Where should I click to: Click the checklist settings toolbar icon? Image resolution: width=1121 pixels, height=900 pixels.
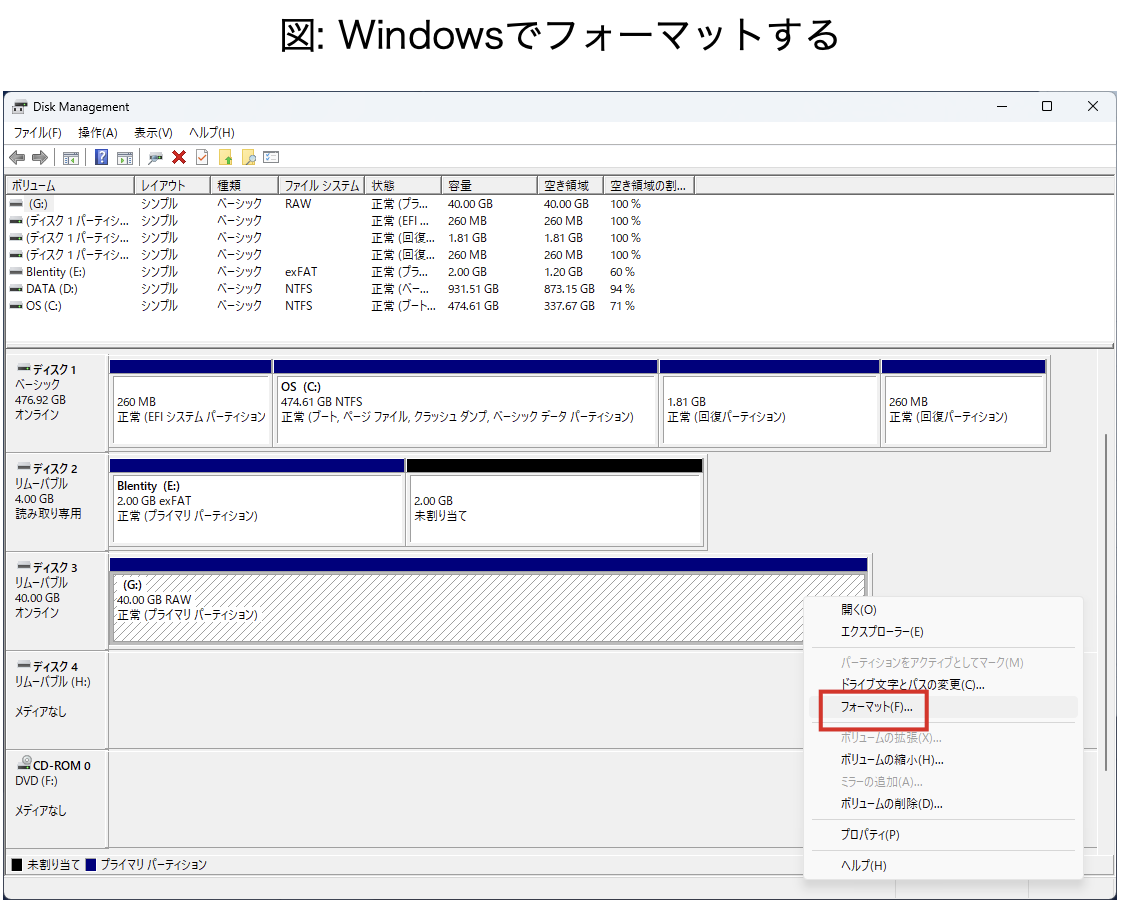point(271,157)
